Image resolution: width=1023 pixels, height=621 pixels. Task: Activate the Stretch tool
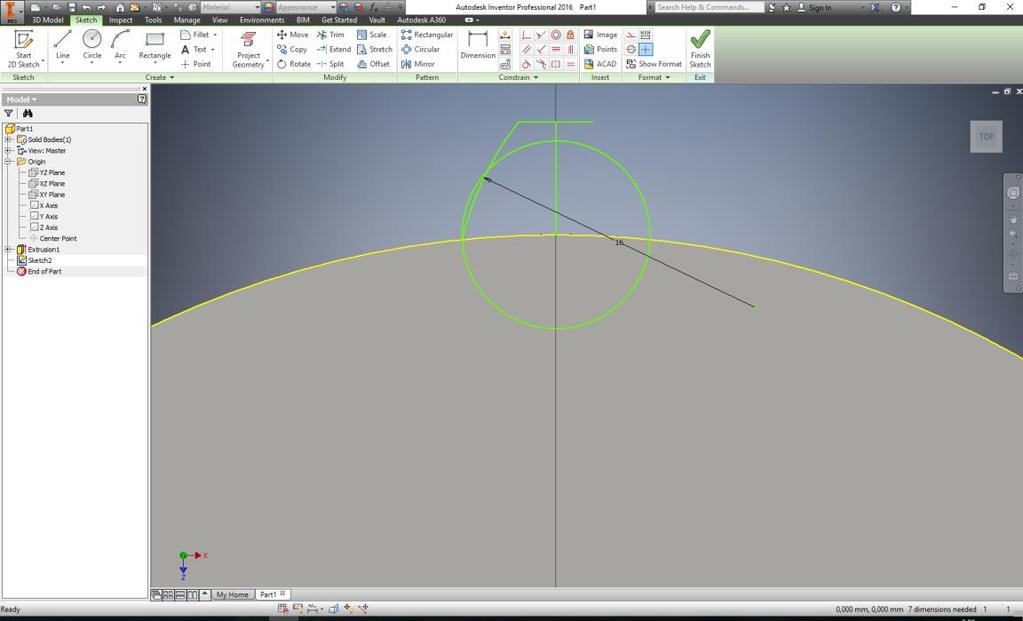point(374,49)
